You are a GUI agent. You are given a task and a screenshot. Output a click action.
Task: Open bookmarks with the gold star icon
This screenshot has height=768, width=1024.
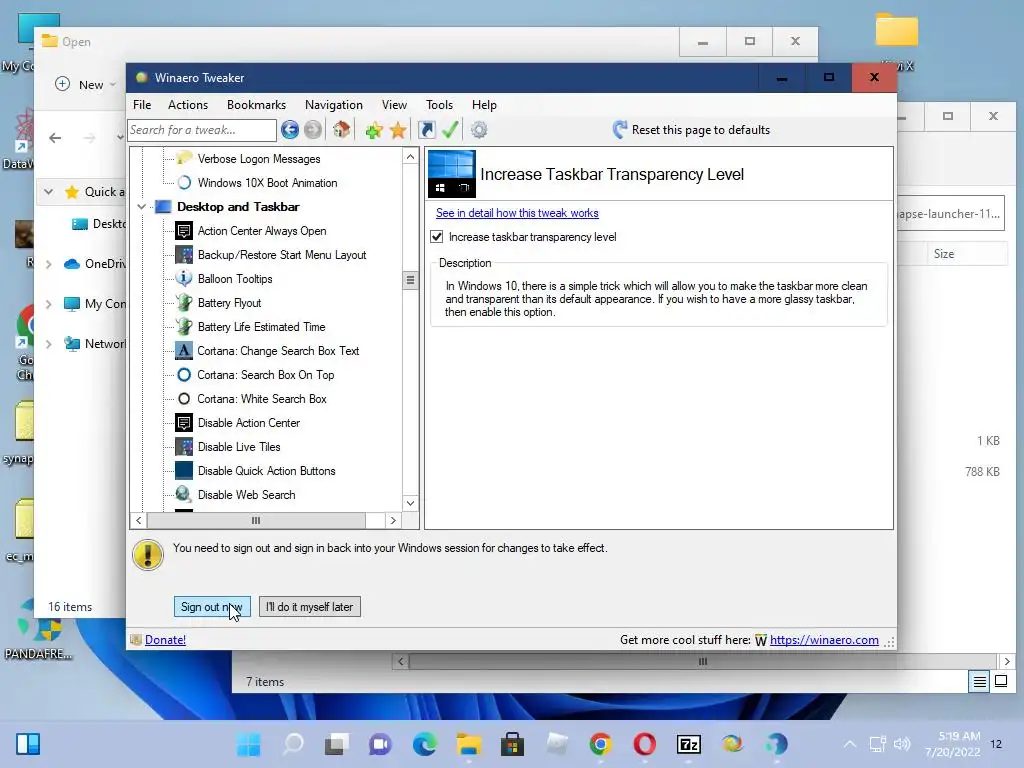(x=398, y=130)
